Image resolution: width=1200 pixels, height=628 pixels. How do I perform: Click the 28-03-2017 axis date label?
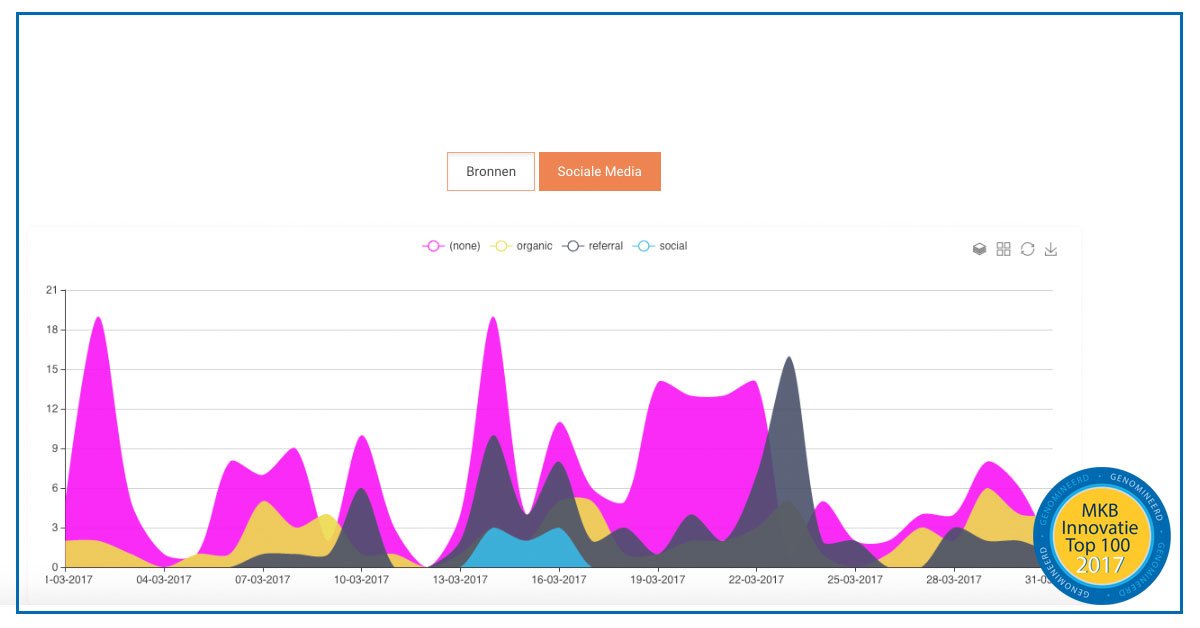pos(954,579)
